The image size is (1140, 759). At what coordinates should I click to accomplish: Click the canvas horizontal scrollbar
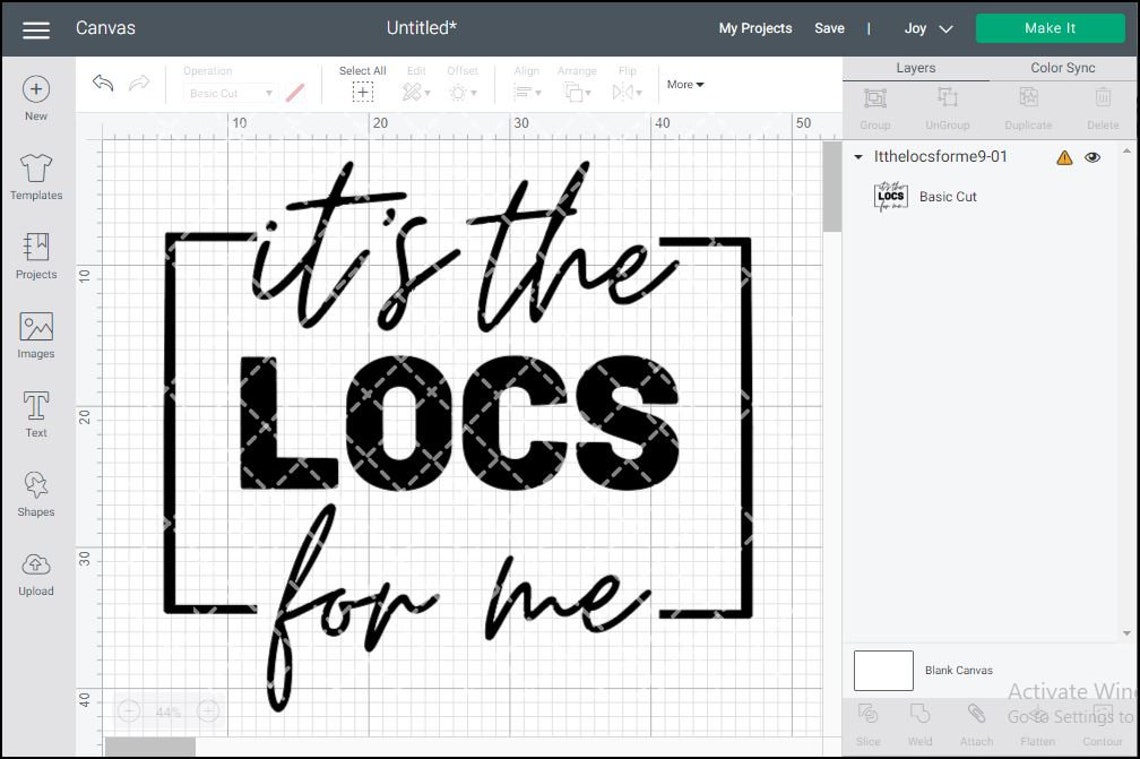[x=150, y=747]
